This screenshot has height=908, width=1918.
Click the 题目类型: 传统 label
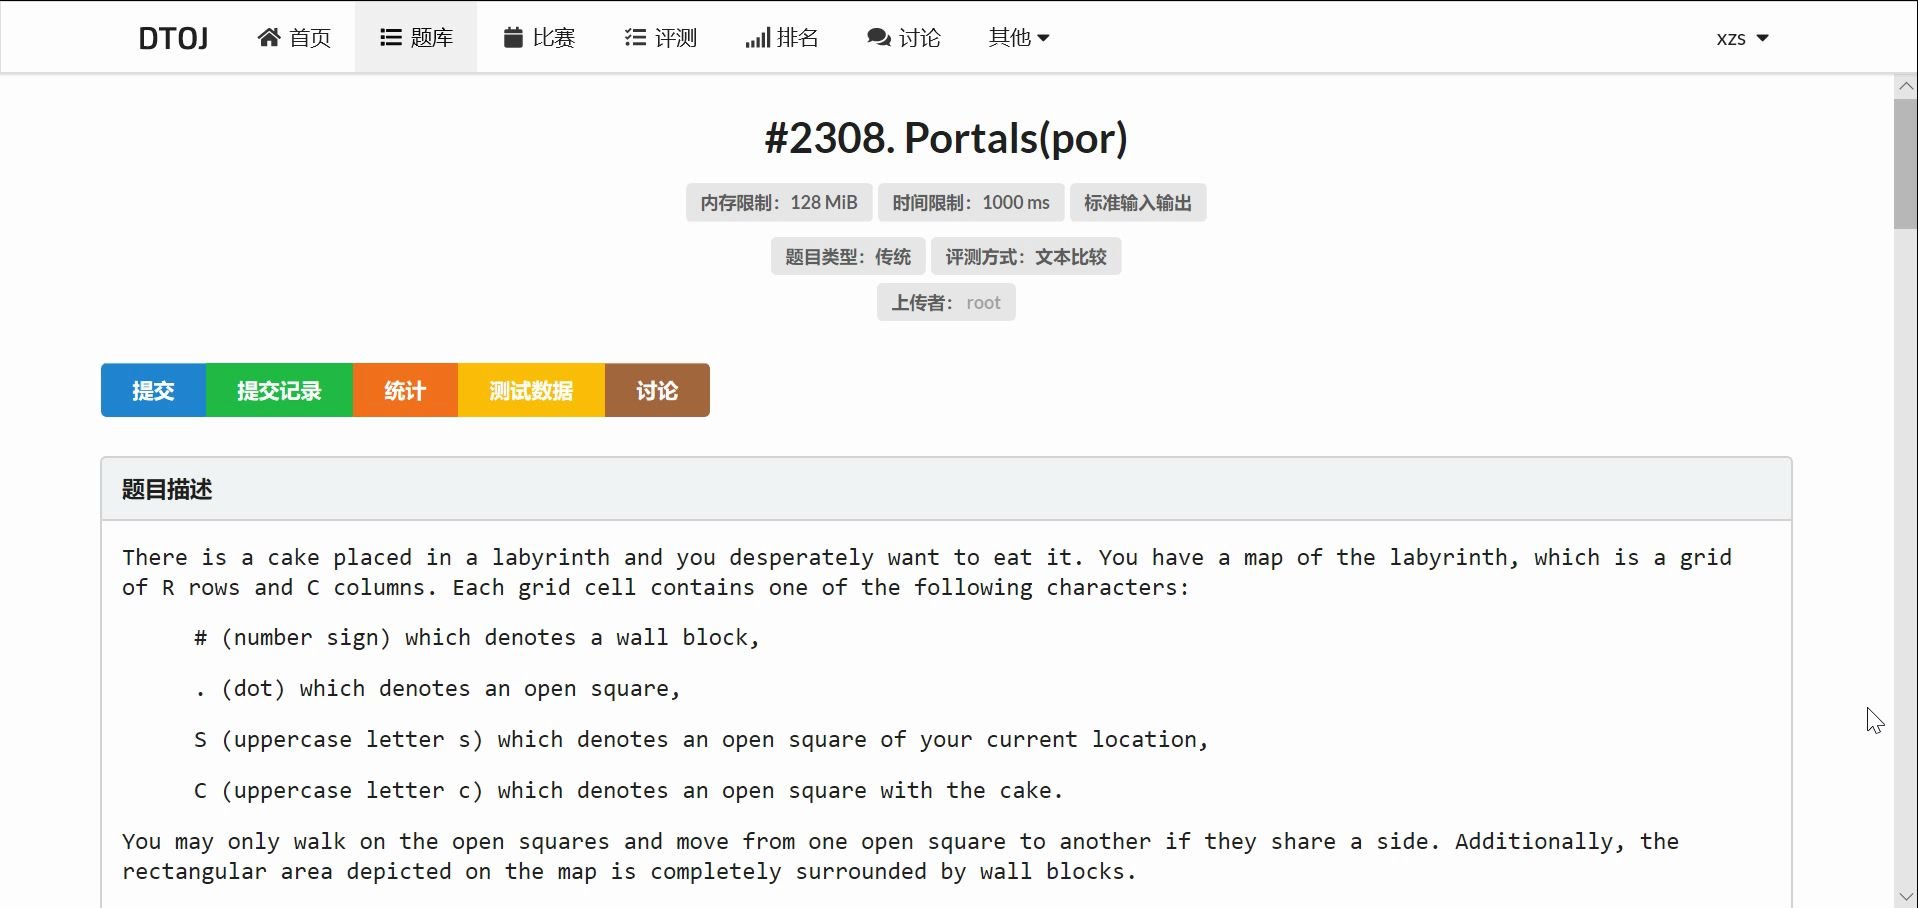pyautogui.click(x=848, y=257)
